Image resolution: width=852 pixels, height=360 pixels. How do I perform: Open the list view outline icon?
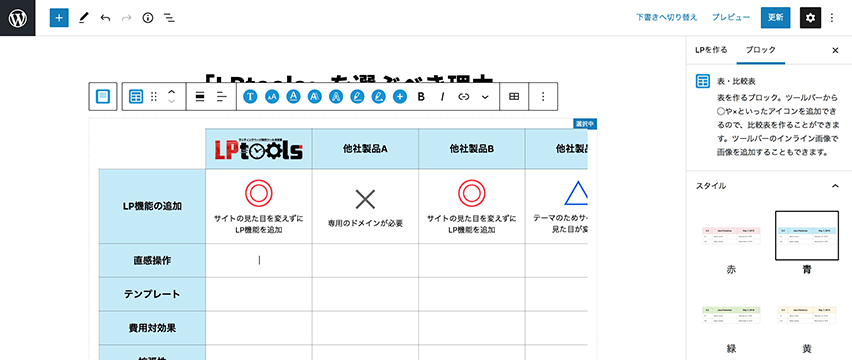click(170, 18)
